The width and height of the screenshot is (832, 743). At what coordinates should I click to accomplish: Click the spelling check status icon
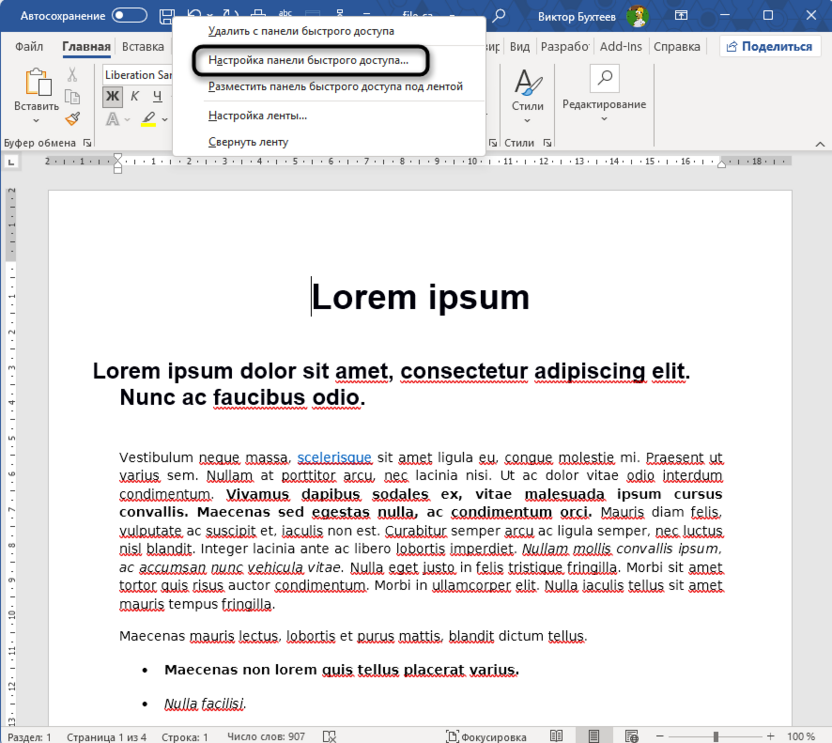click(330, 737)
